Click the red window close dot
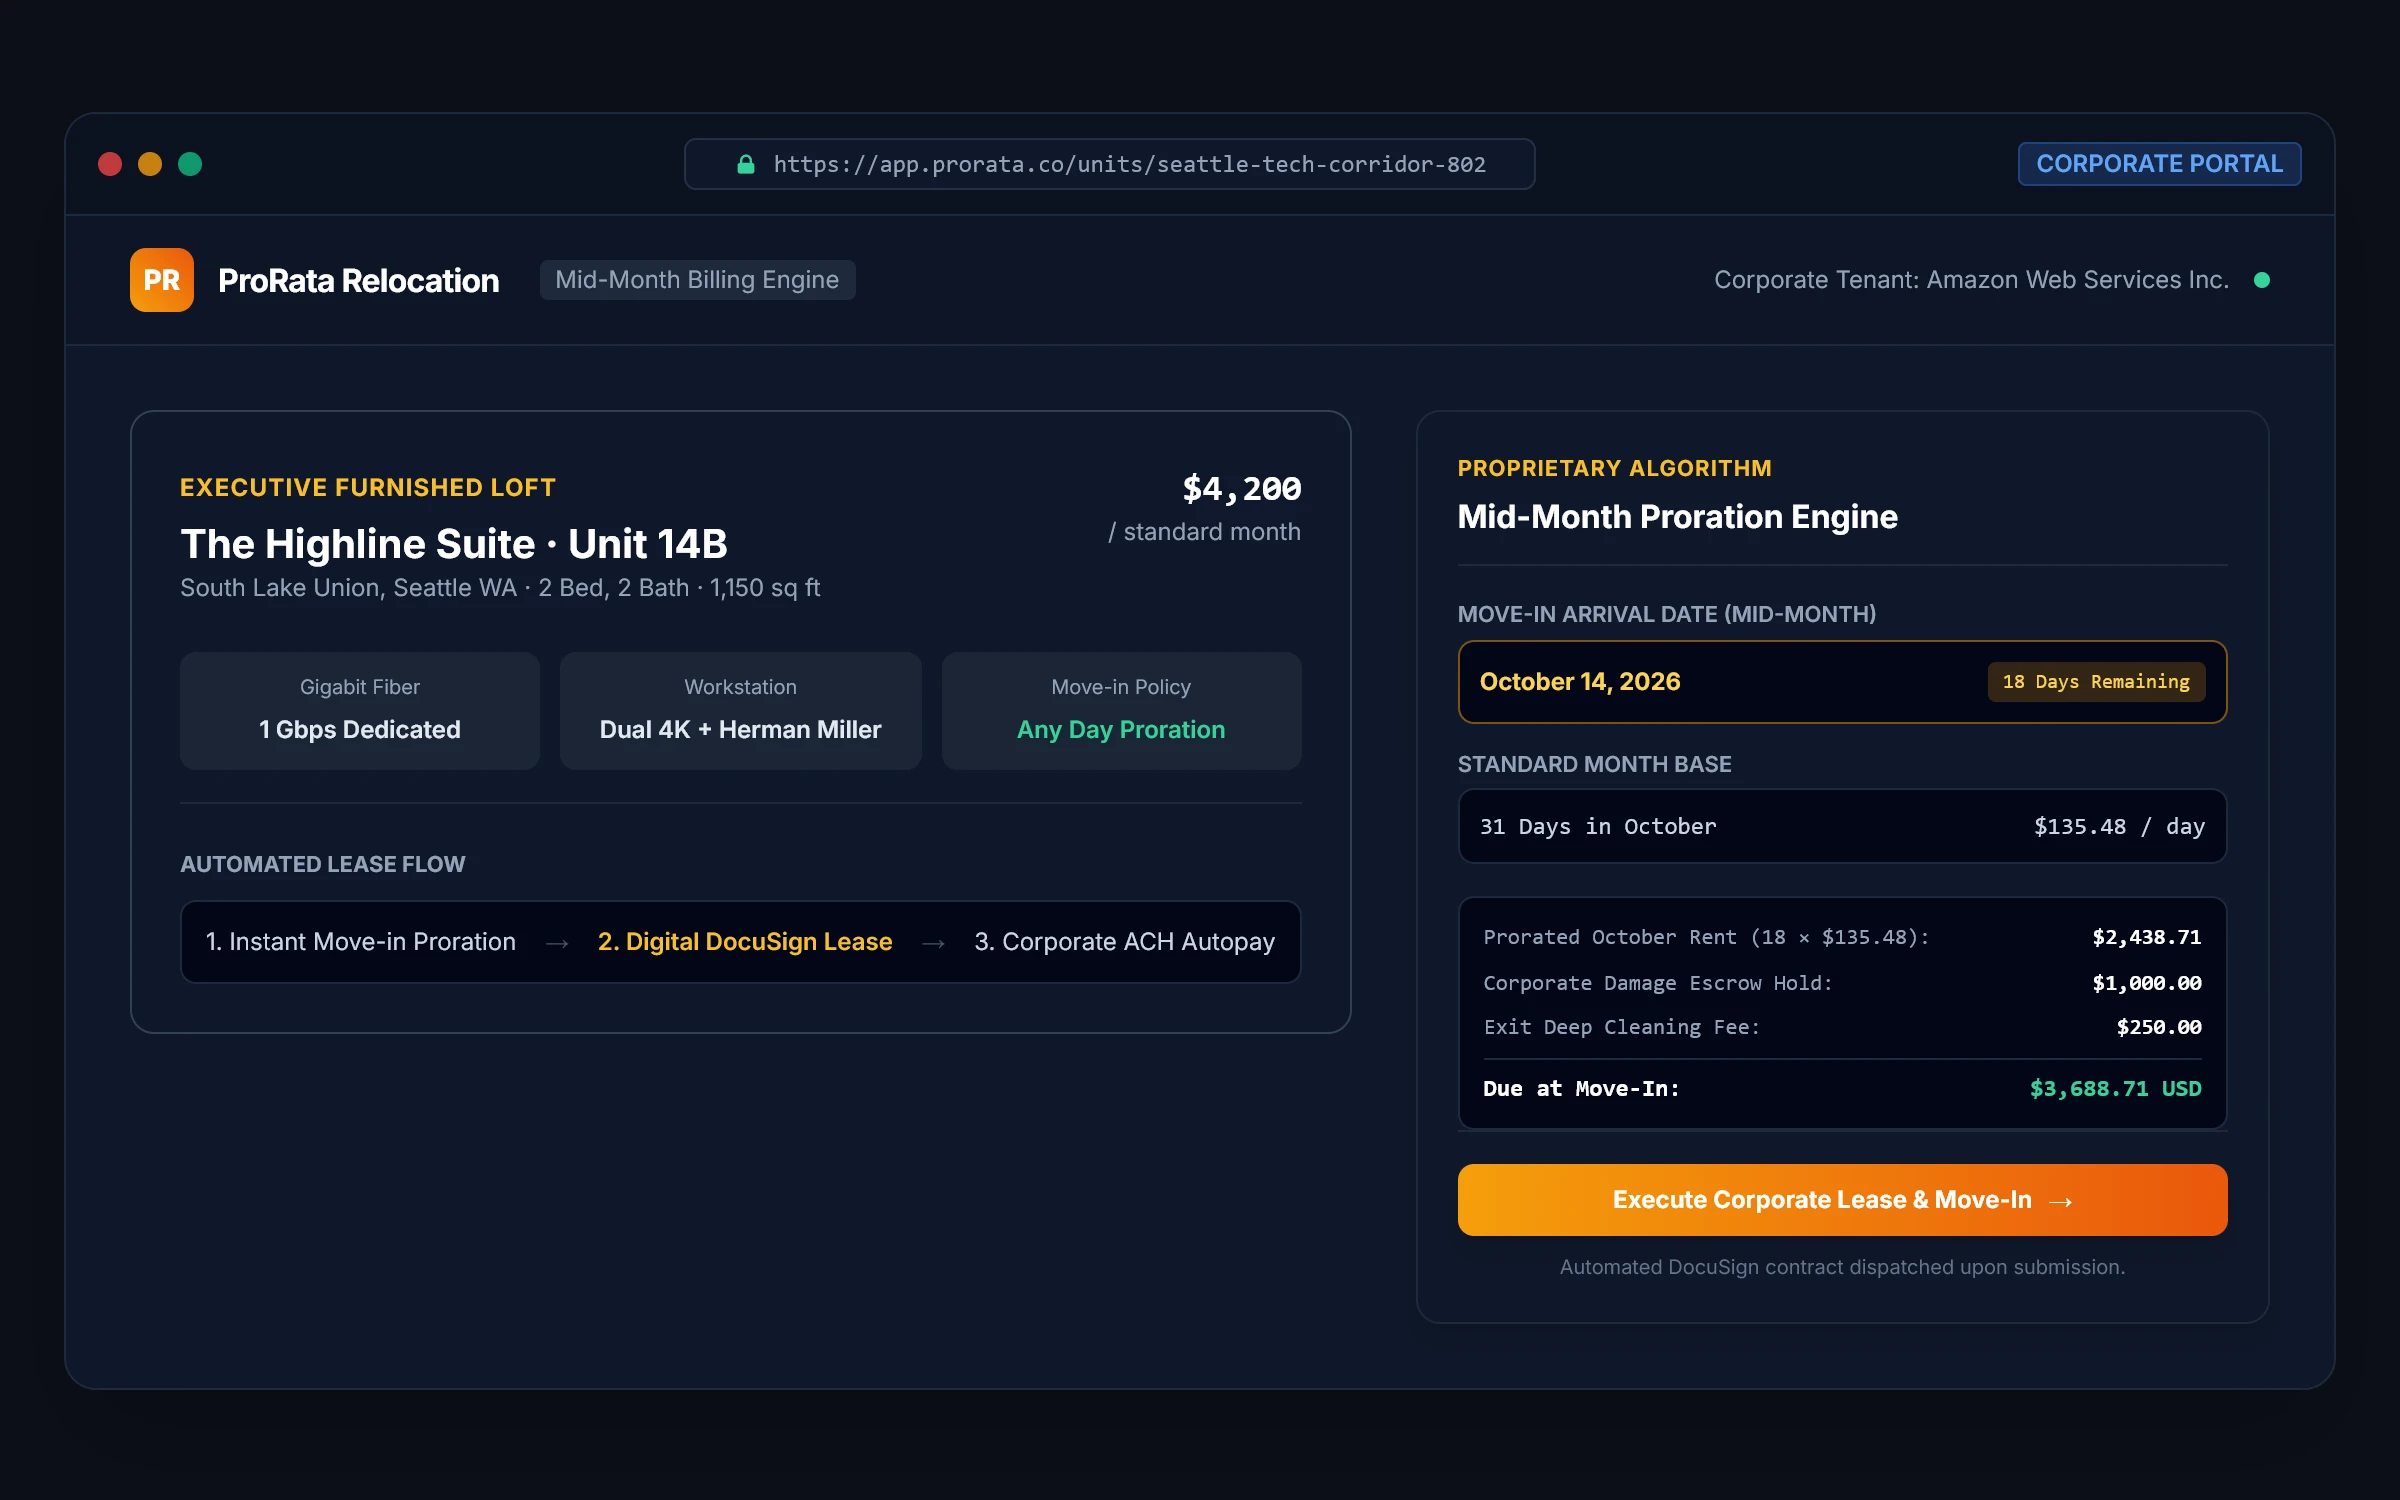The height and width of the screenshot is (1500, 2400). pyautogui.click(x=110, y=164)
